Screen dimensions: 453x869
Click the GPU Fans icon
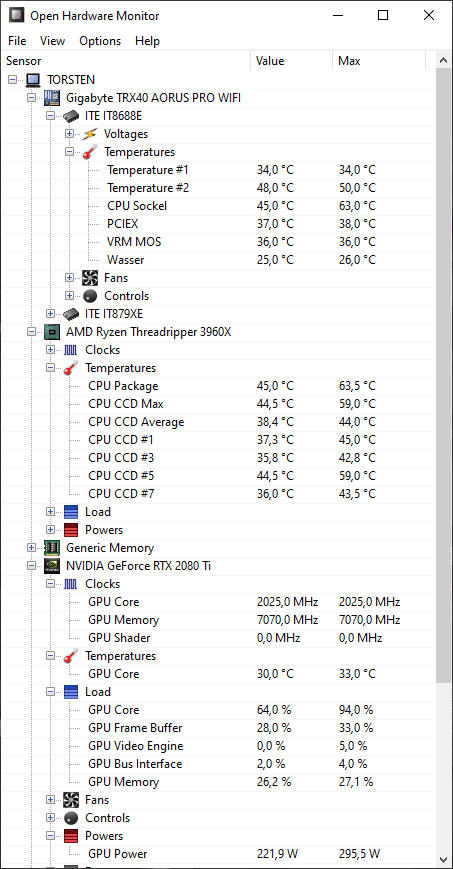pos(70,800)
